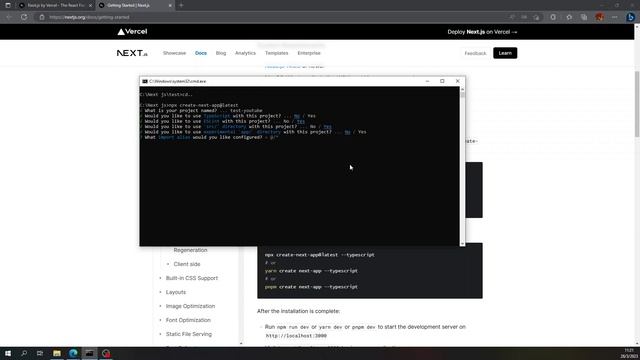This screenshot has width=640, height=360.
Task: Click the page's vertical scrollbar thumb
Action: tap(637, 104)
